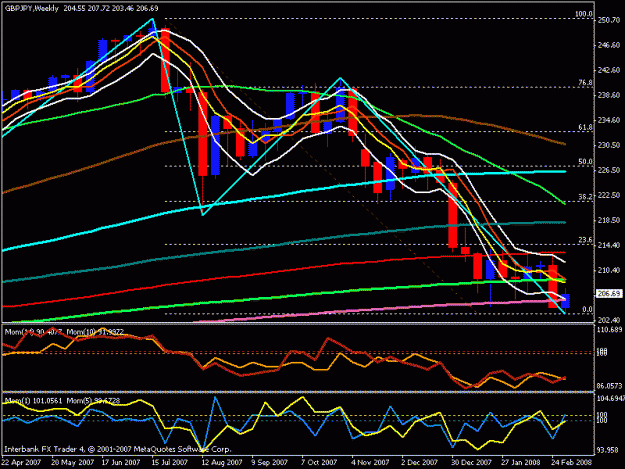625x469 pixels.
Task: Click the 202.40 price axis value
Action: (609, 320)
